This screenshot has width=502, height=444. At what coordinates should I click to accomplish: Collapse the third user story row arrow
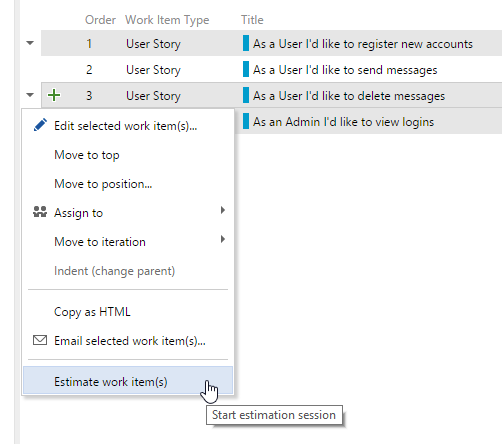point(30,95)
